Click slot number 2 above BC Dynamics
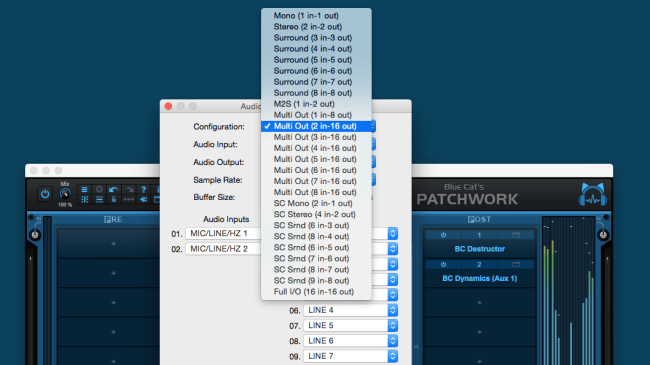Image resolution: width=650 pixels, height=365 pixels. click(x=479, y=265)
